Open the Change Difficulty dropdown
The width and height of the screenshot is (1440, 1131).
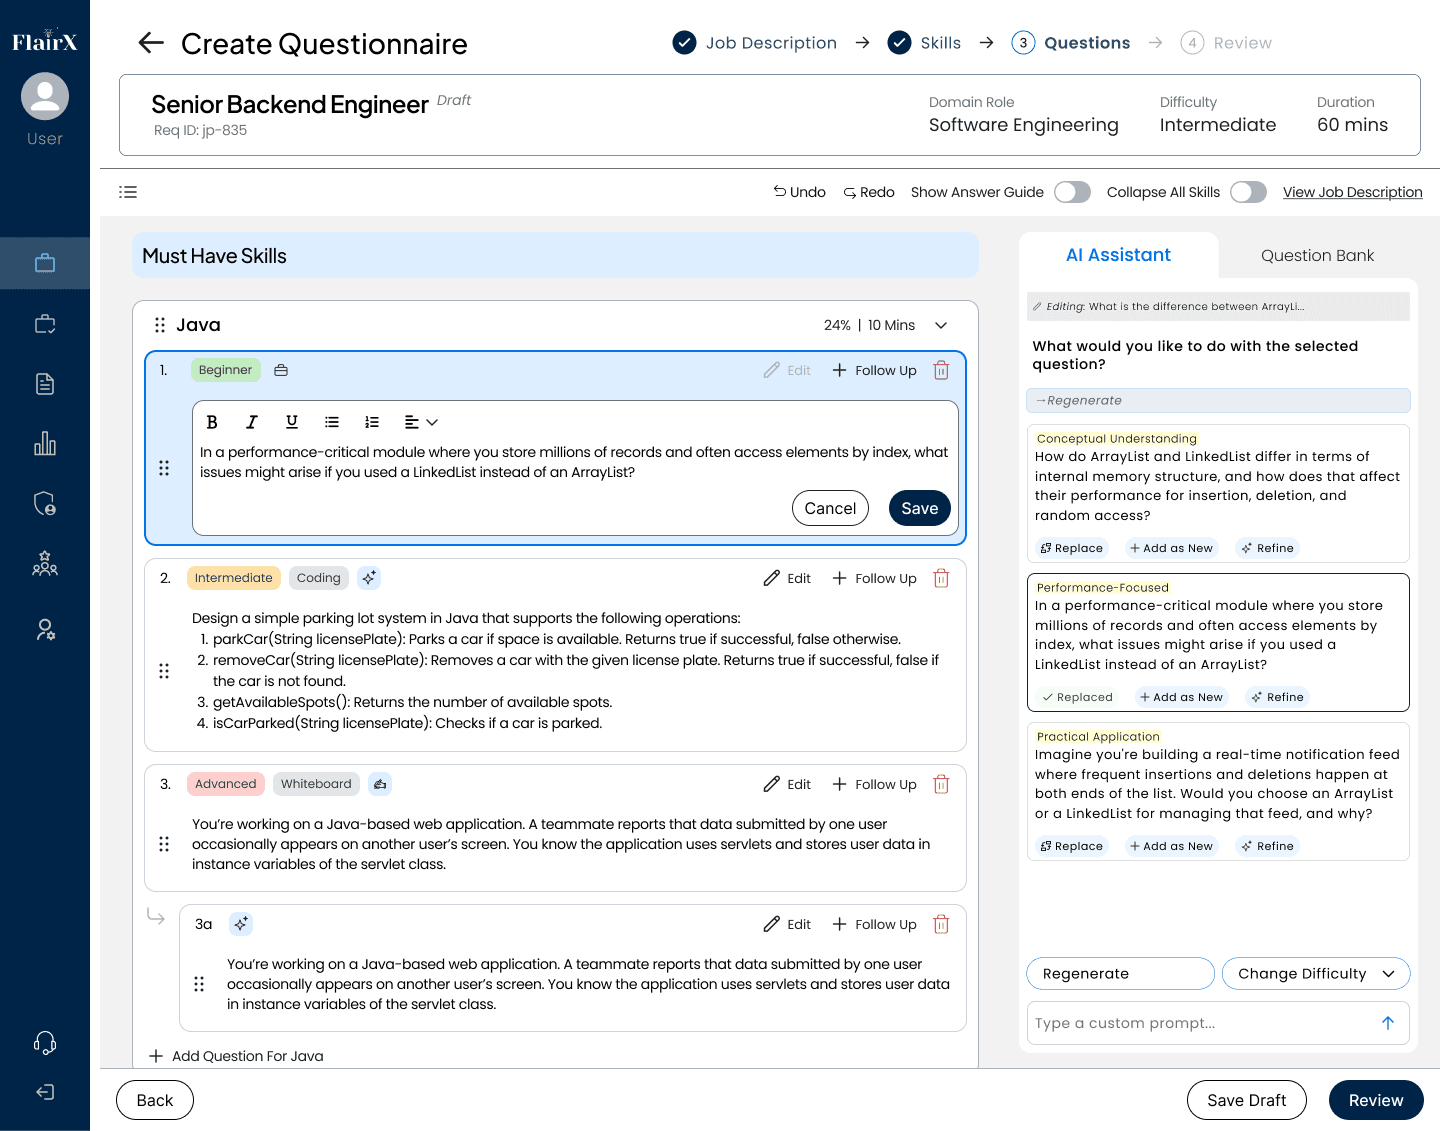click(1316, 973)
